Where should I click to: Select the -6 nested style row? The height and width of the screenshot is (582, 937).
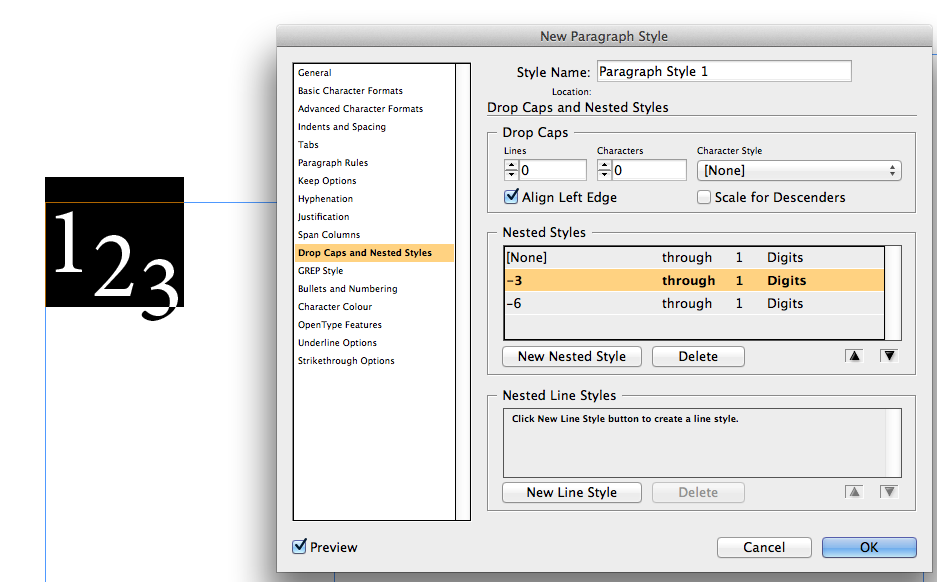click(694, 303)
